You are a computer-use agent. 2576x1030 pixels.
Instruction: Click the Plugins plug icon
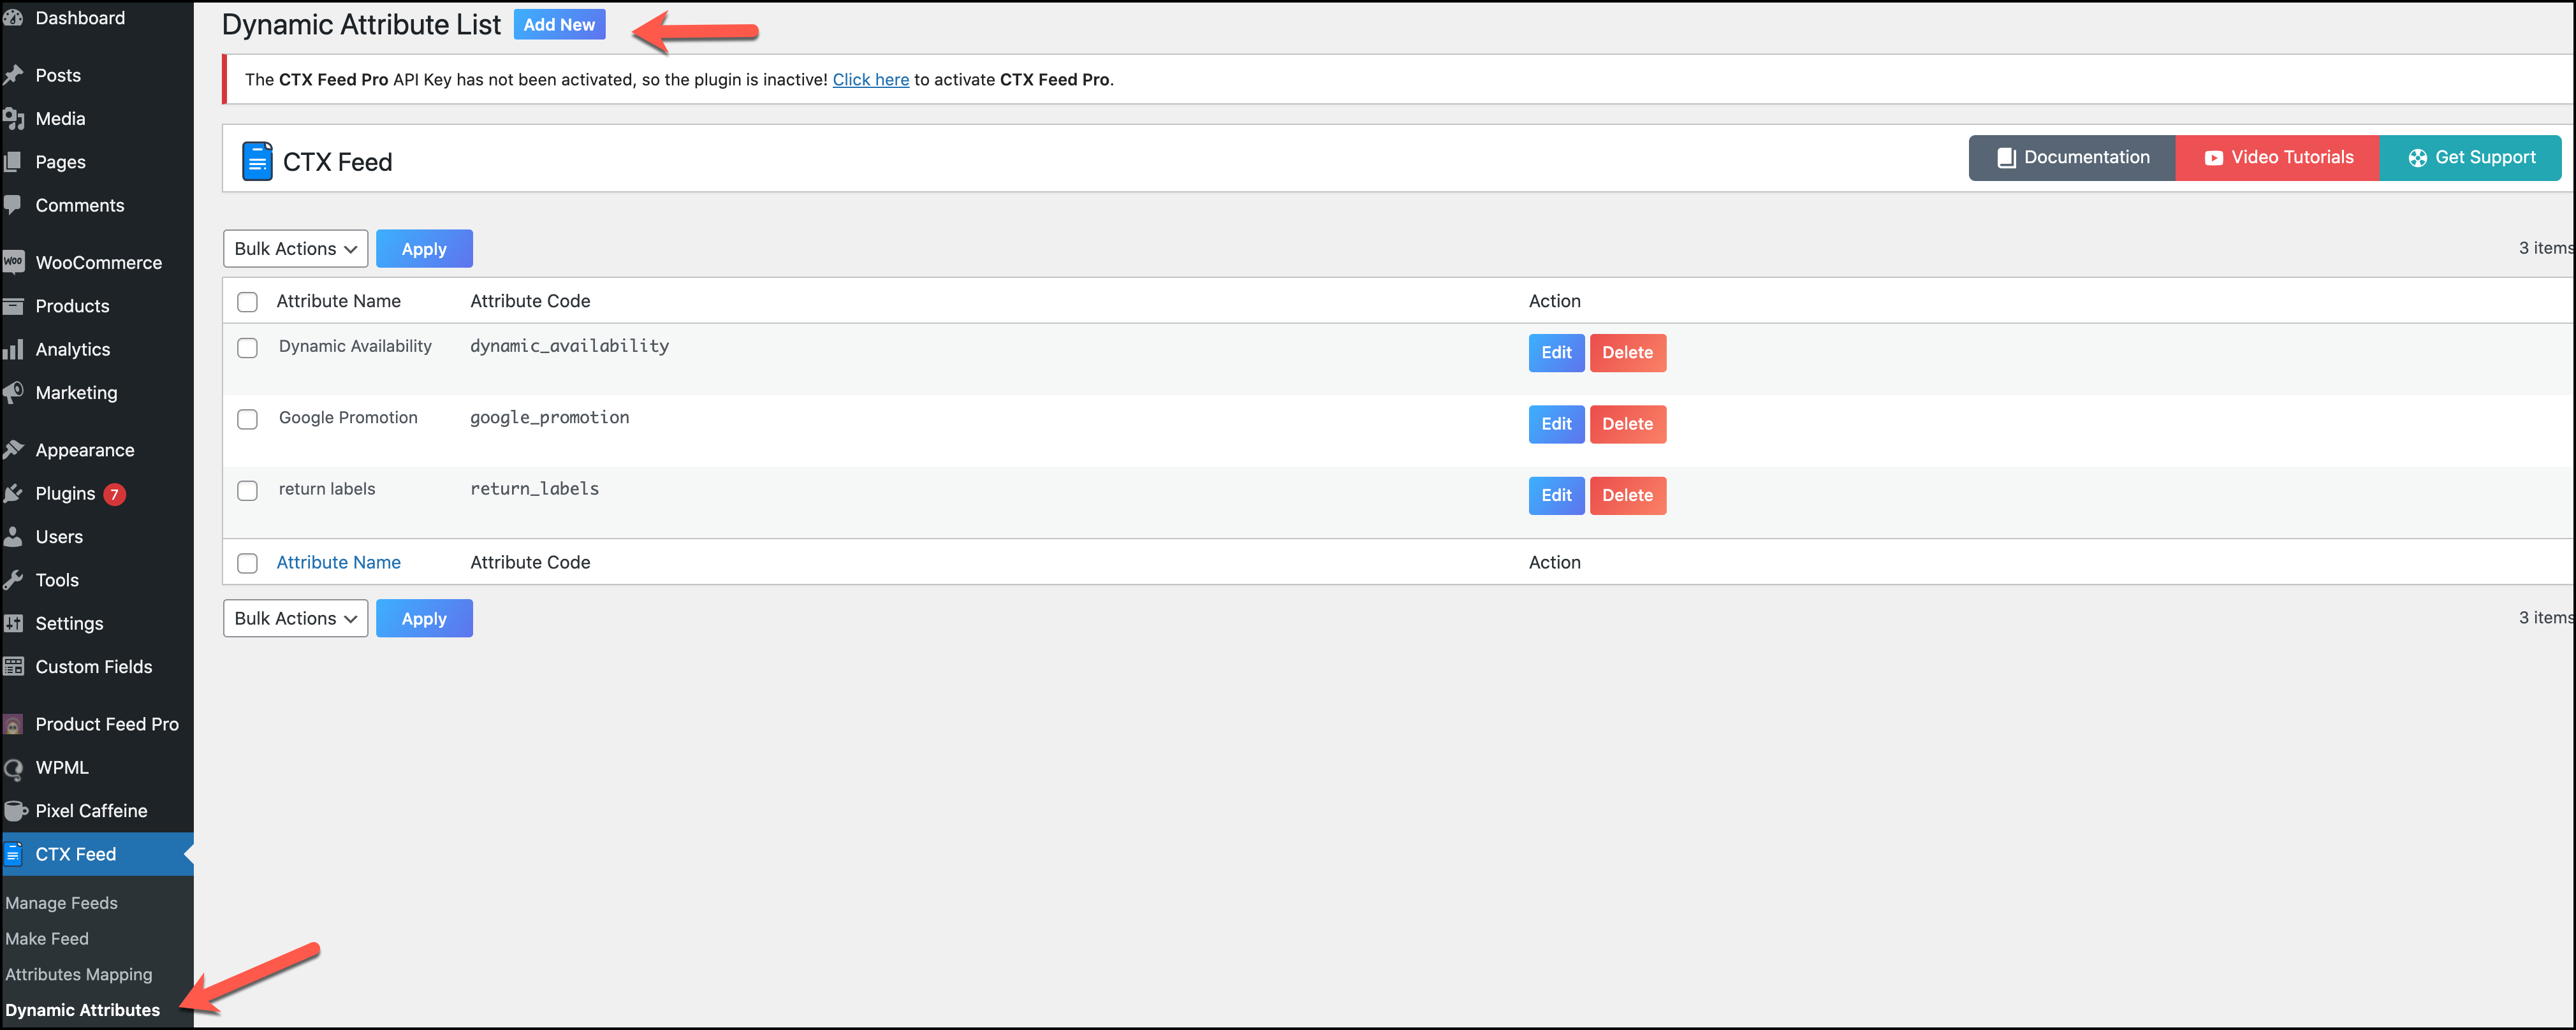point(13,493)
